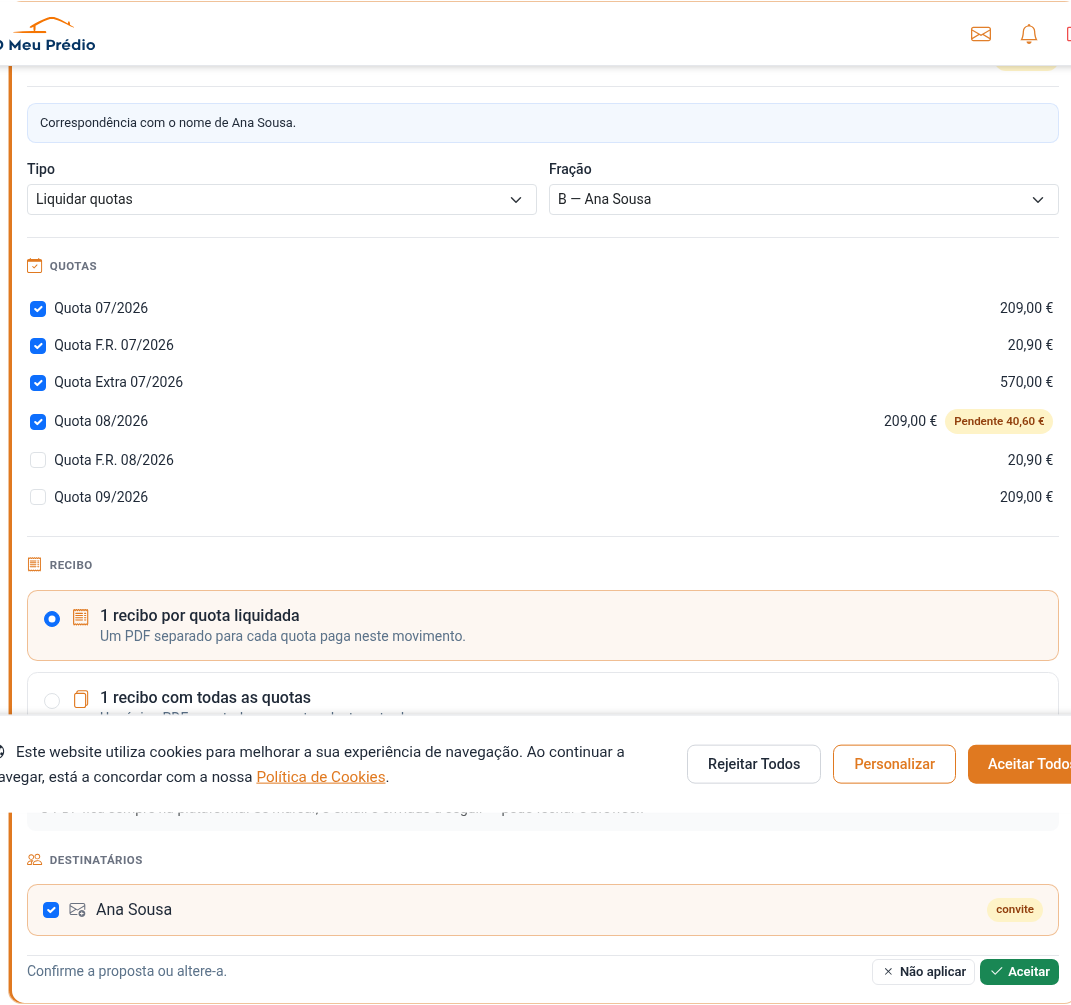Click Rejeitar Todos in cookie banner
This screenshot has width=1071, height=1005.
point(753,764)
